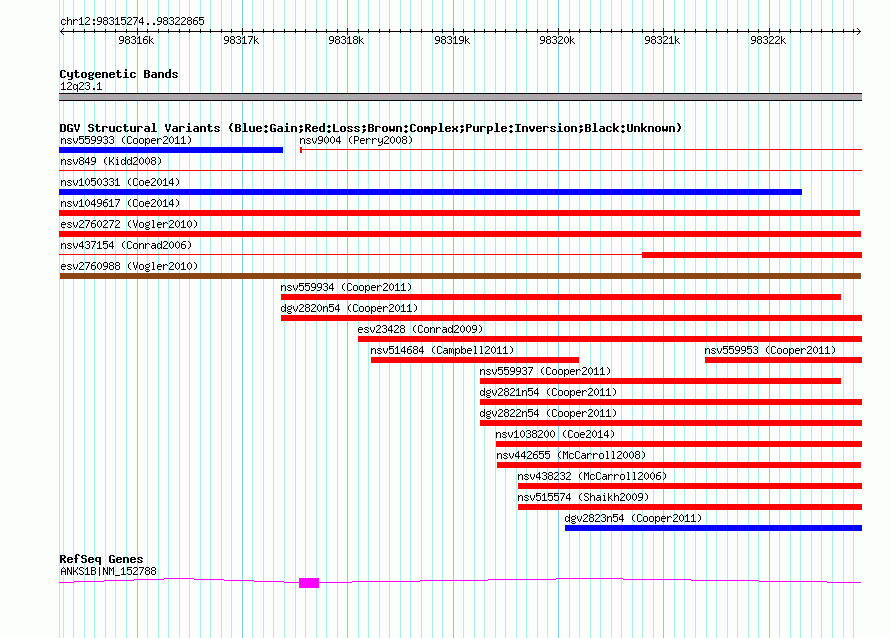Click nsv437154 (Conrad2006) label

[126, 245]
